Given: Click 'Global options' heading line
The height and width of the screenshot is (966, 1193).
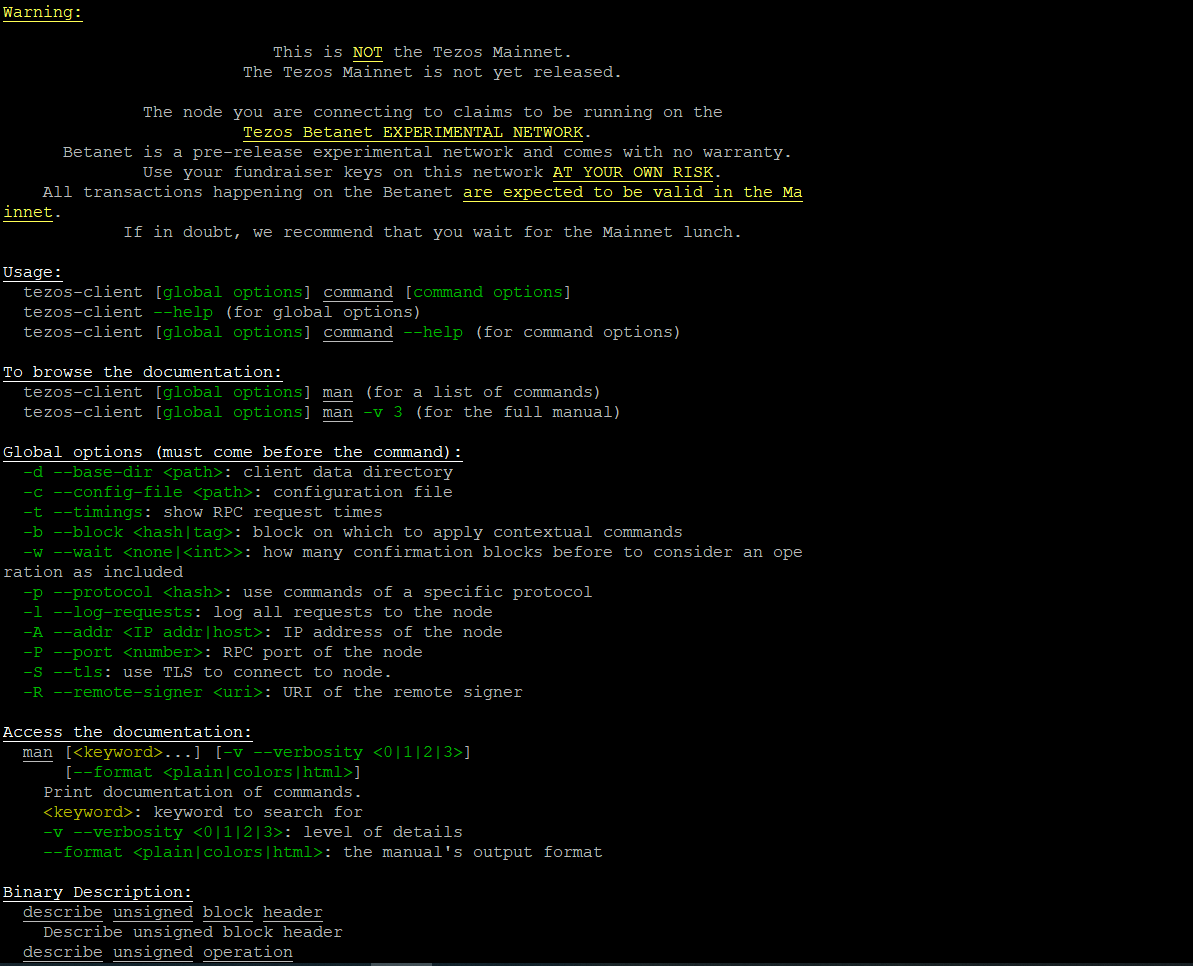Looking at the screenshot, I should [x=232, y=453].
